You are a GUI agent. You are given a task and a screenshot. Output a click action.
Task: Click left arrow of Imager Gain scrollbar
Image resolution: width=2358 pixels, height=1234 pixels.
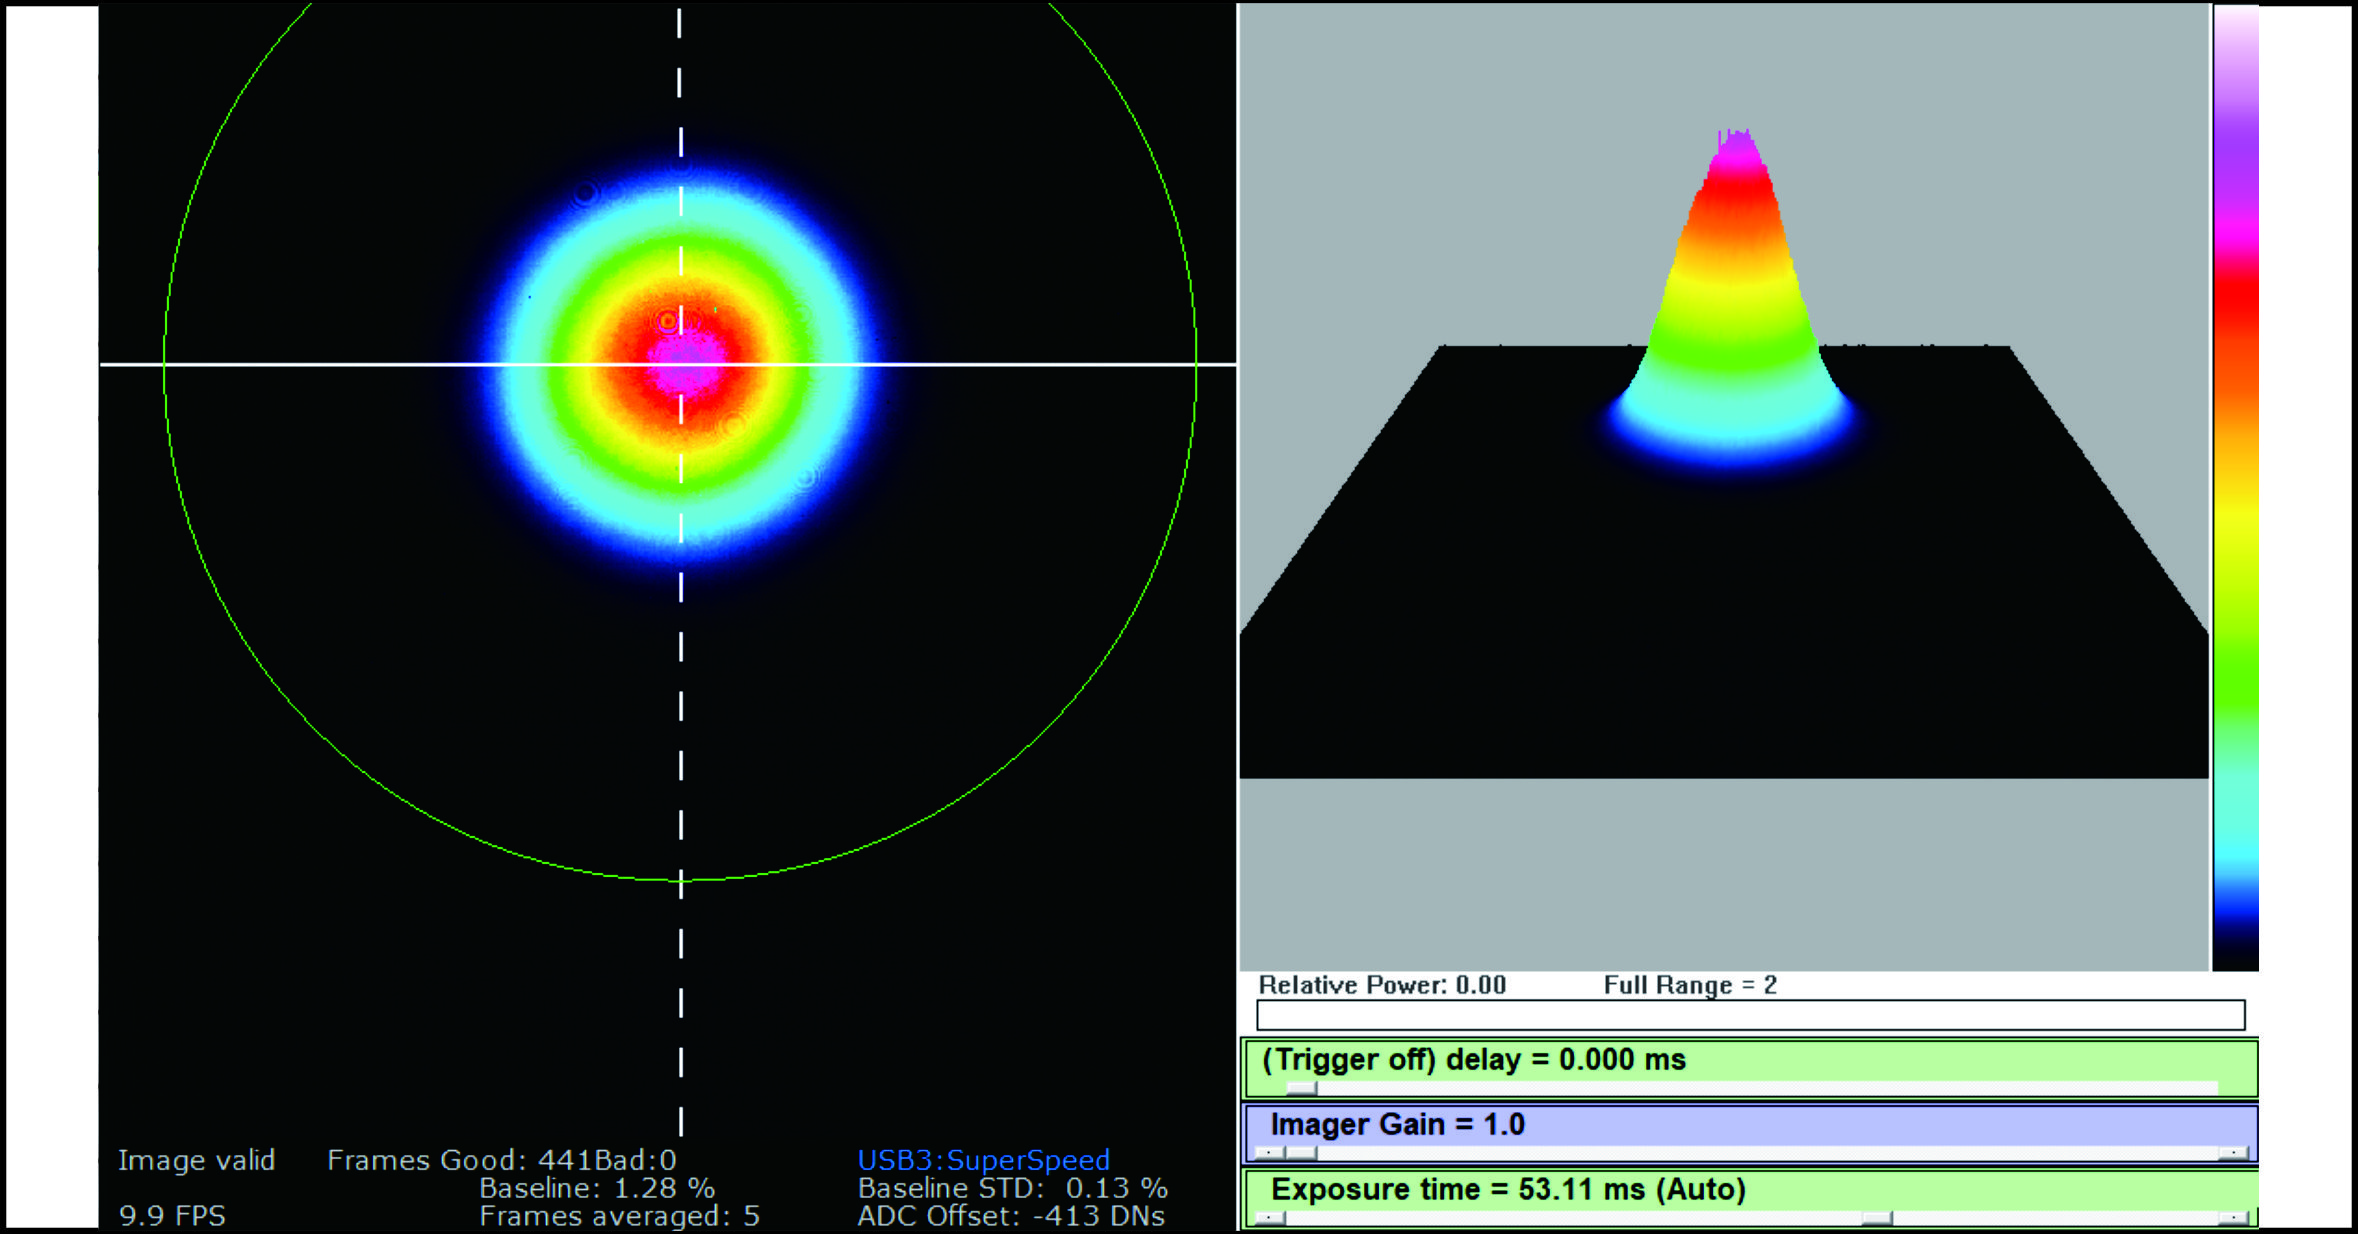coord(1268,1153)
